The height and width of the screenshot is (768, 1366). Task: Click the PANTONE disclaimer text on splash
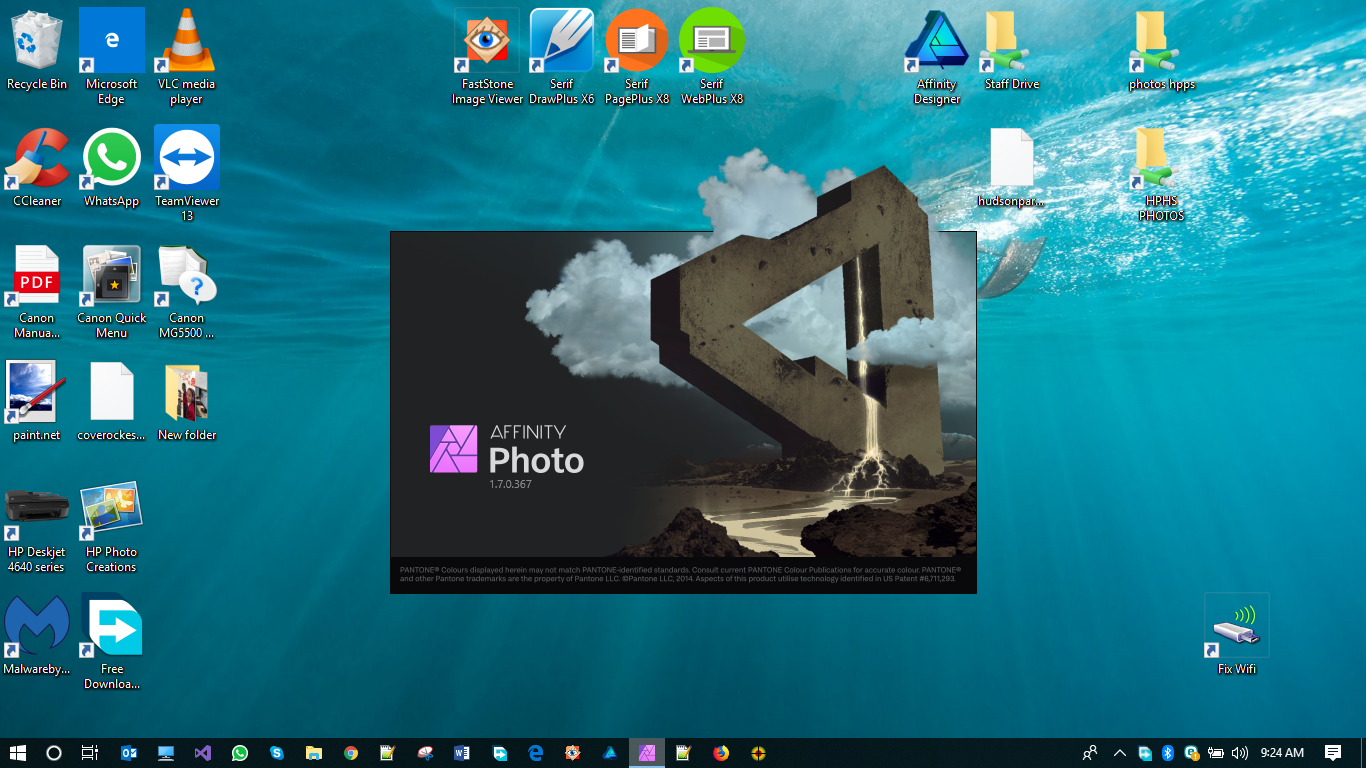click(678, 574)
